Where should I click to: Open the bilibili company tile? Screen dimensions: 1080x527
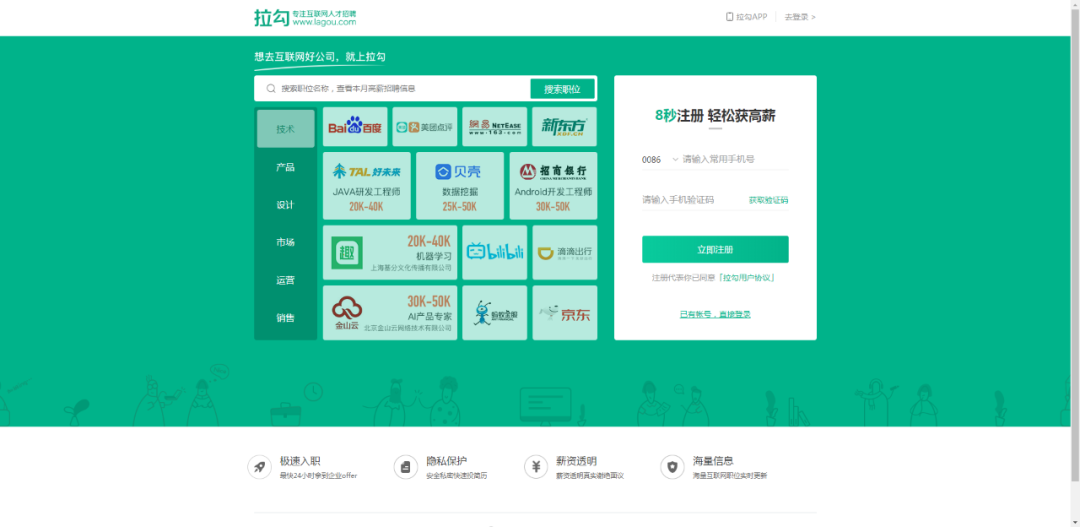[495, 252]
